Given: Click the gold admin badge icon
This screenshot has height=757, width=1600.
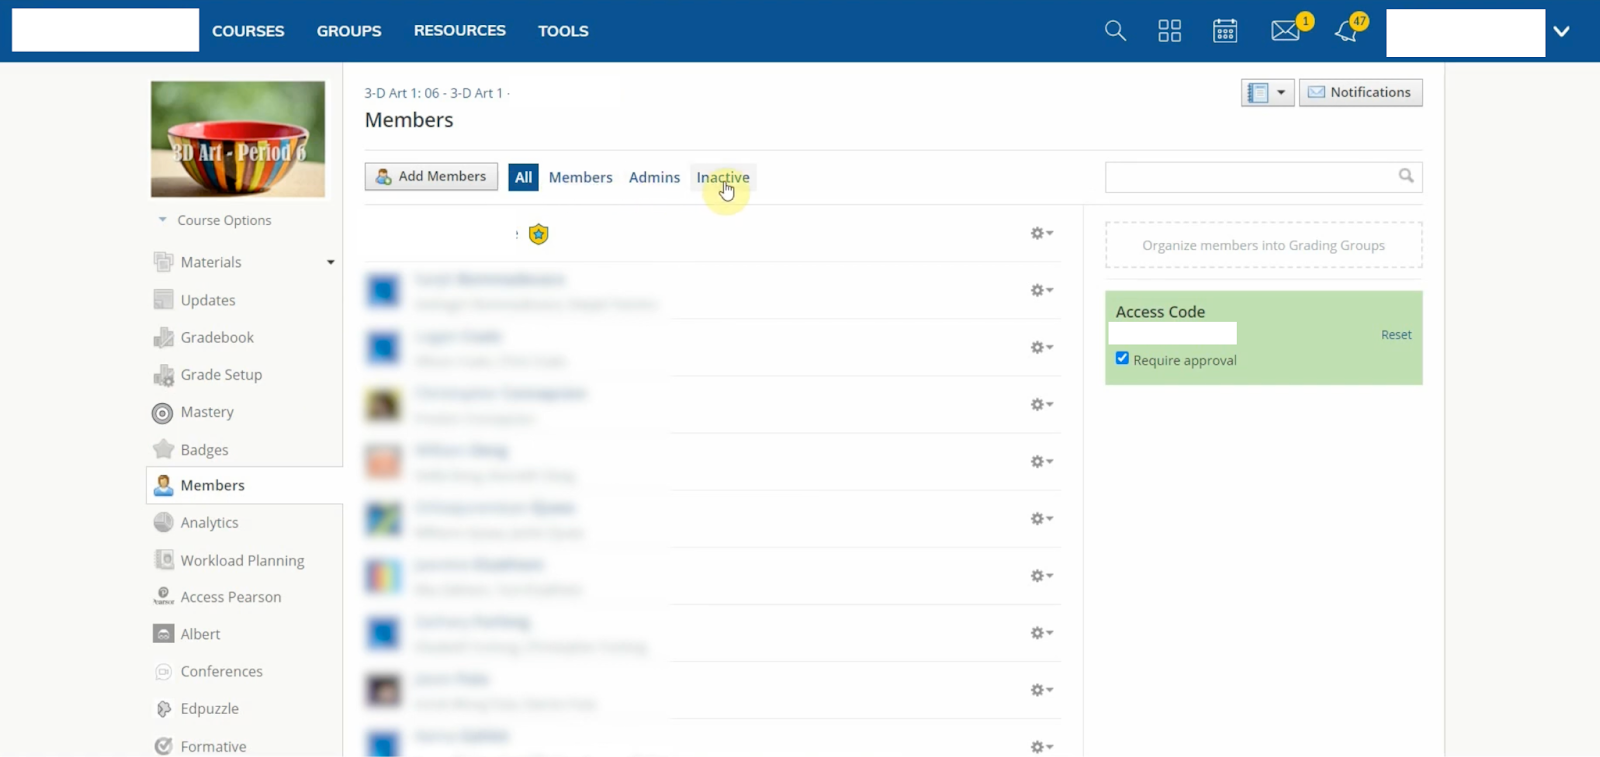Looking at the screenshot, I should pos(538,234).
